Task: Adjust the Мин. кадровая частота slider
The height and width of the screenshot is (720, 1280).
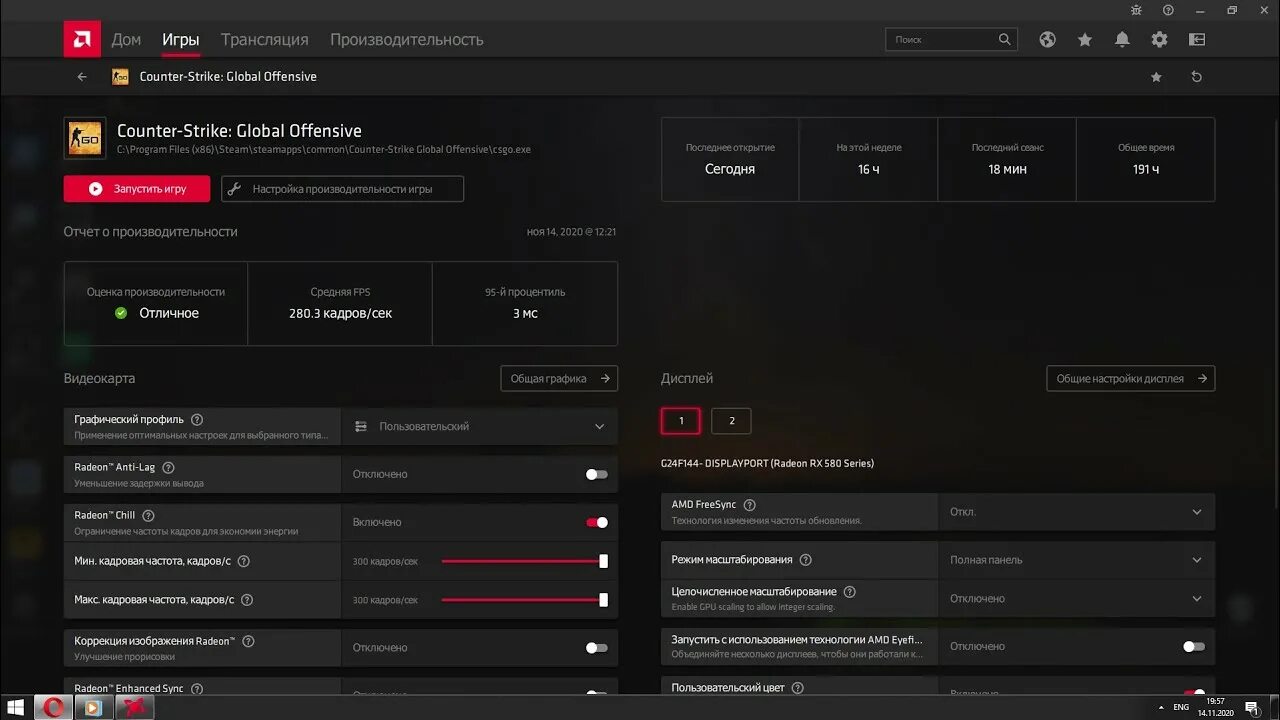Action: pos(524,561)
